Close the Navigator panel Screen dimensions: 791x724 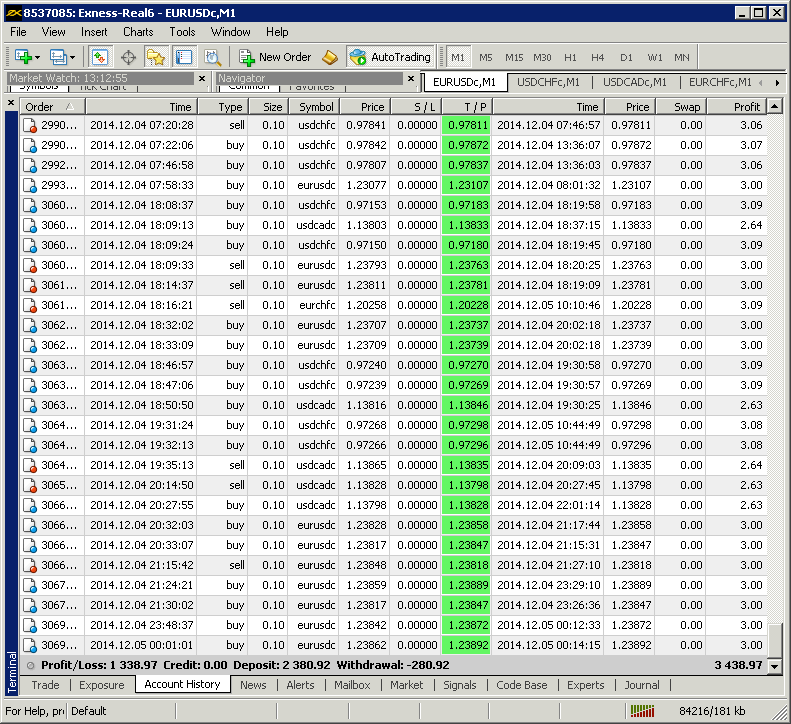[x=411, y=78]
